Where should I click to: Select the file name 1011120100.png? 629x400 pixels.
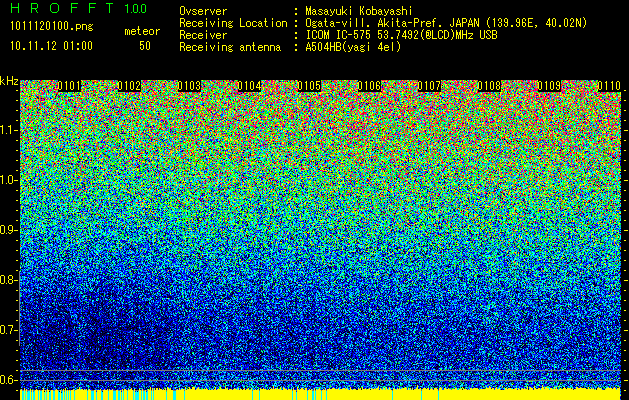(52, 27)
